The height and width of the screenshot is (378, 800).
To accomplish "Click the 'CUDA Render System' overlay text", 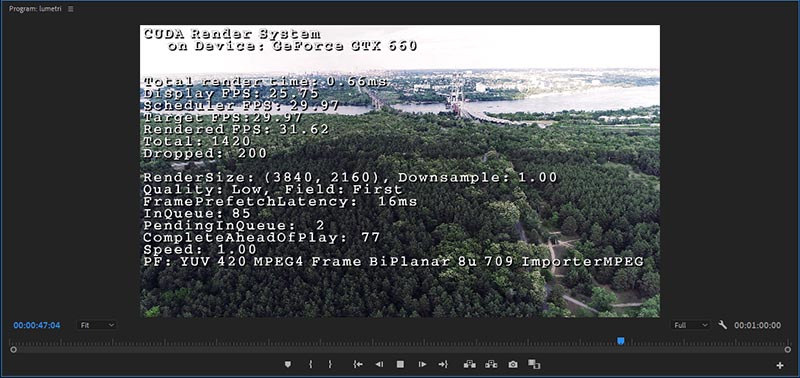I will [232, 34].
